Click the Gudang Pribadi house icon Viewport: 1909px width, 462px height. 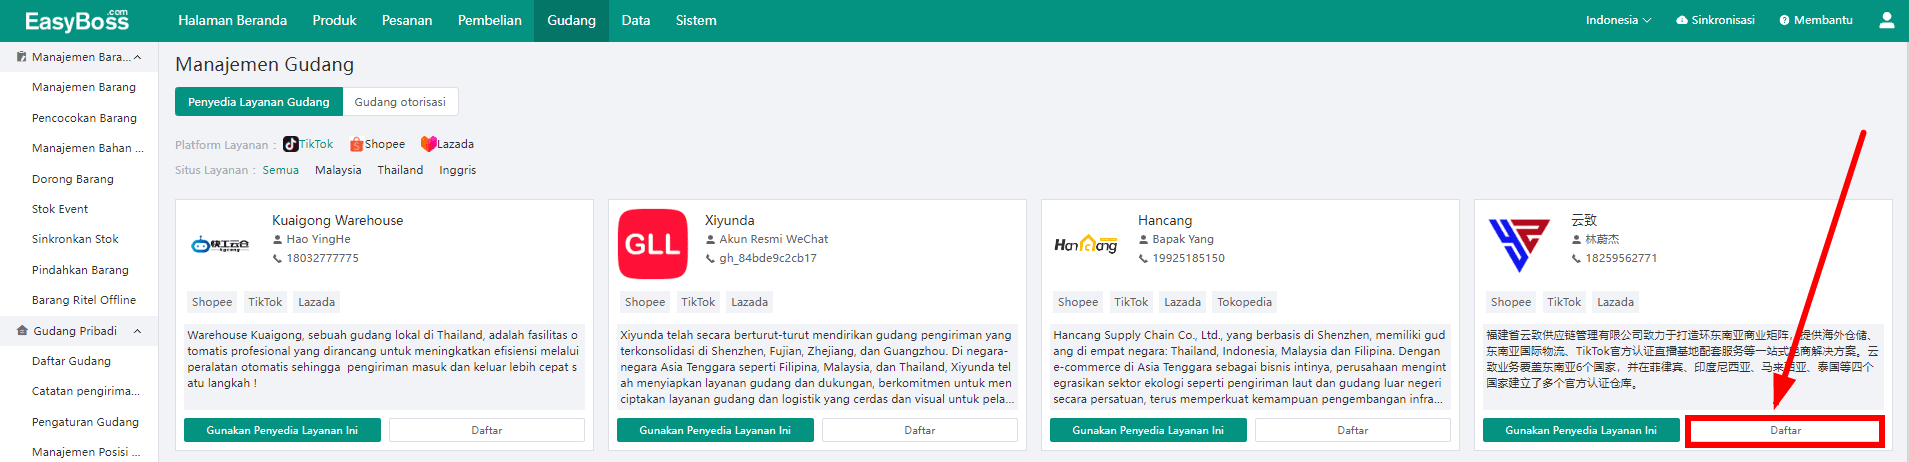pos(22,331)
